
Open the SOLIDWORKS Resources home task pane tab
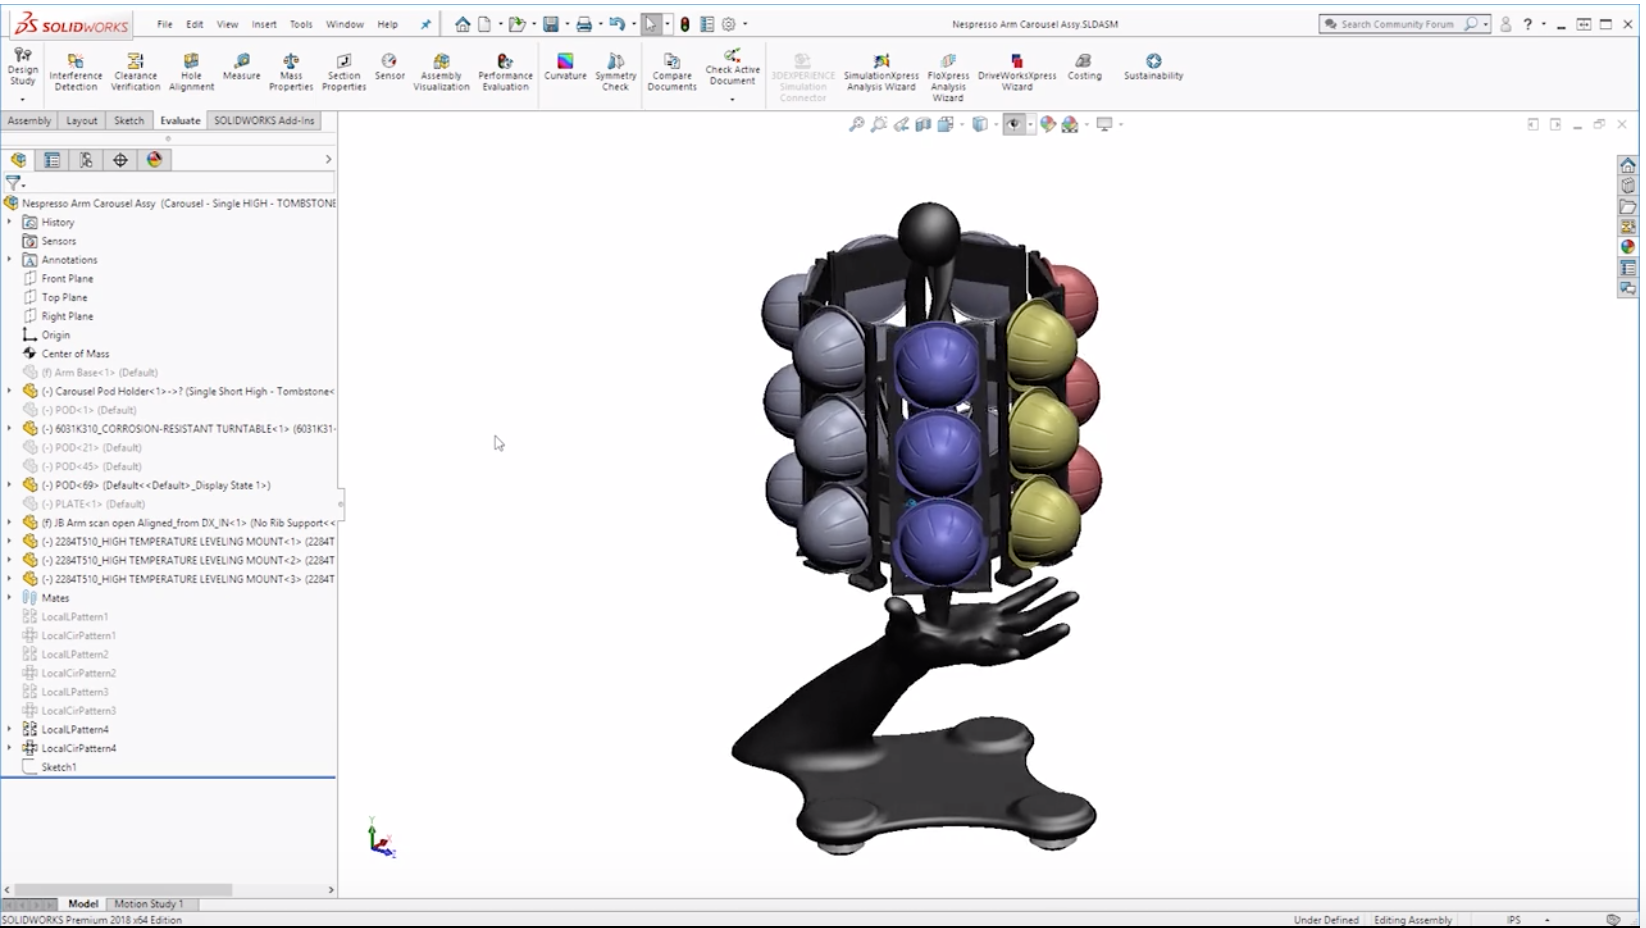1628,165
